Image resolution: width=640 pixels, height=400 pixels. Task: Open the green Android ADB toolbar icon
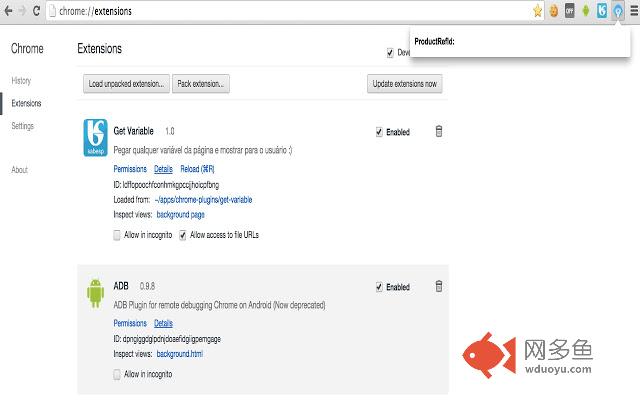[x=585, y=11]
